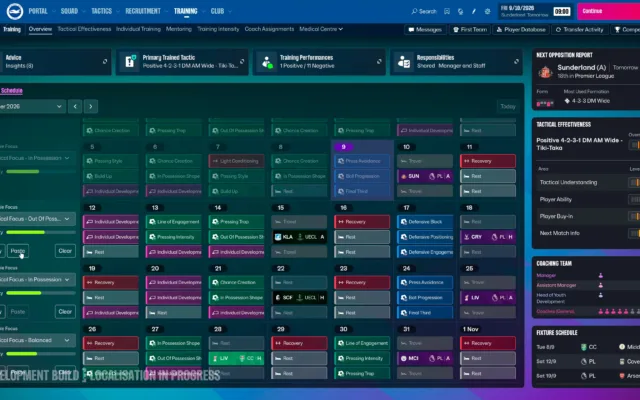Click the pencil edit icon in top bar

[x=474, y=11]
